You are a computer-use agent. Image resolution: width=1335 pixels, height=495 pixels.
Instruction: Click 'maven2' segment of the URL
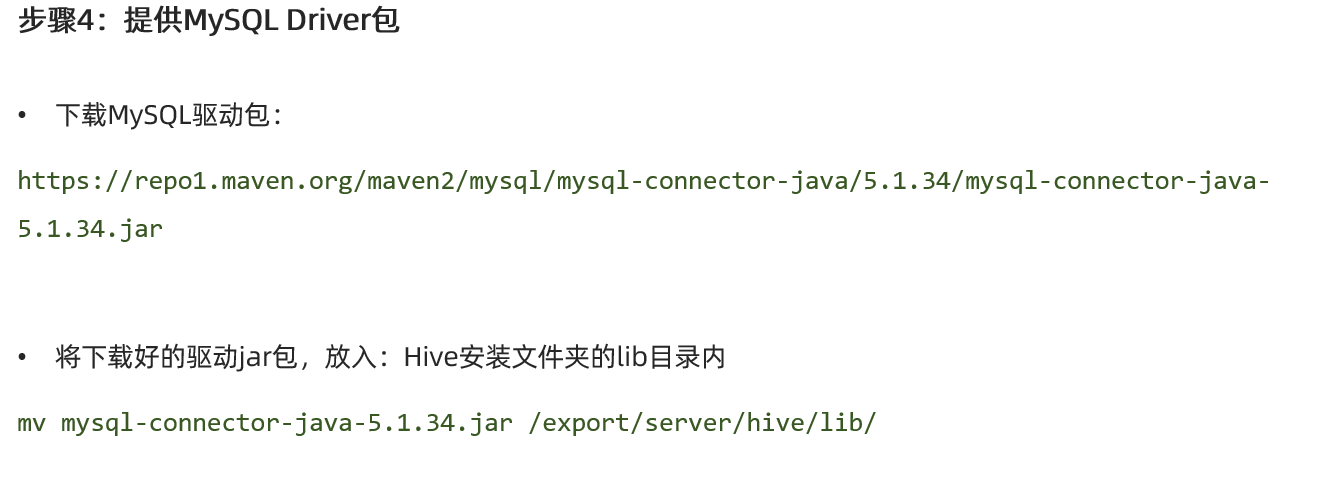[410, 181]
